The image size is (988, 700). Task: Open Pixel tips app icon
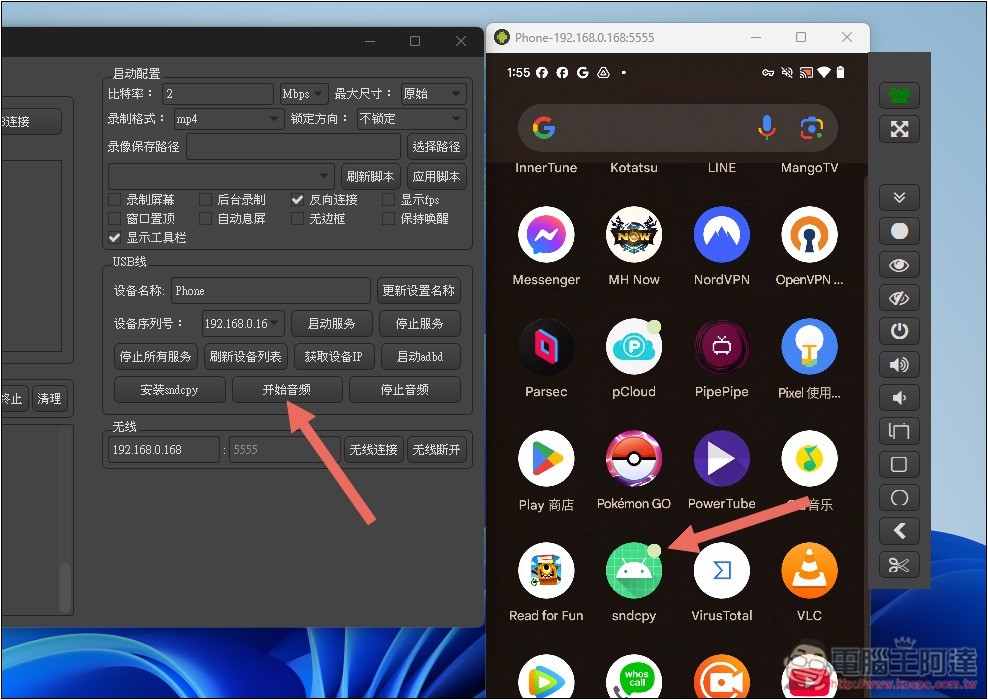(x=809, y=347)
